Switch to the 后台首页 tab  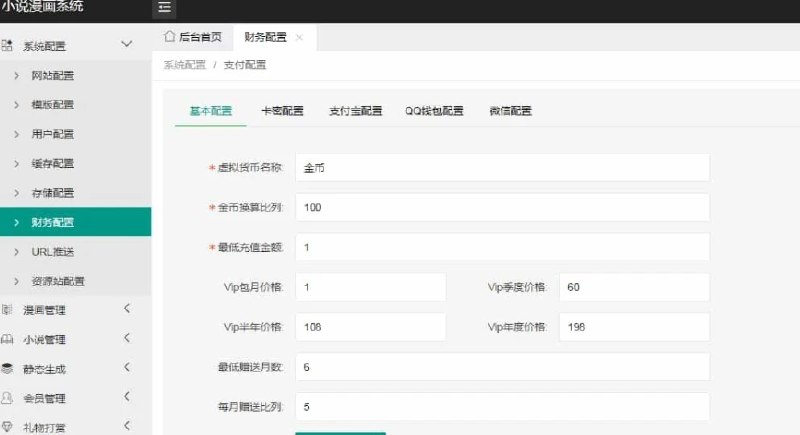pos(193,37)
